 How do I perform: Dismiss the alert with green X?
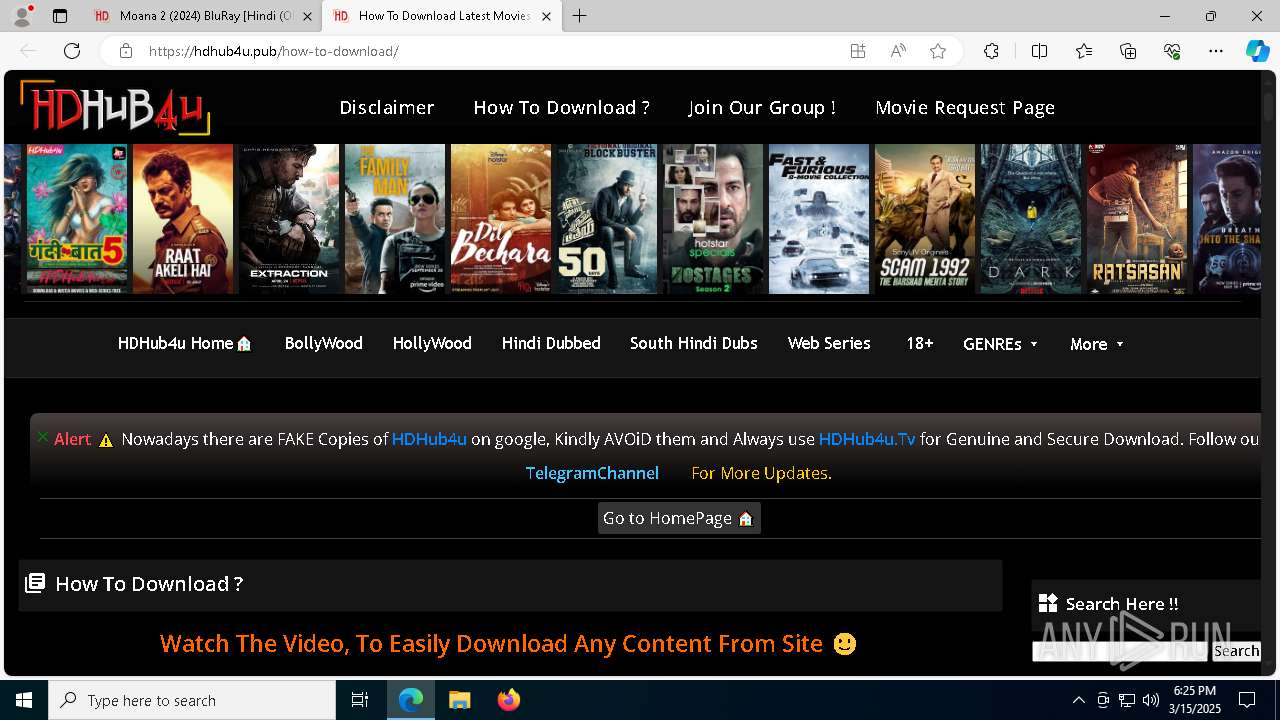click(42, 437)
